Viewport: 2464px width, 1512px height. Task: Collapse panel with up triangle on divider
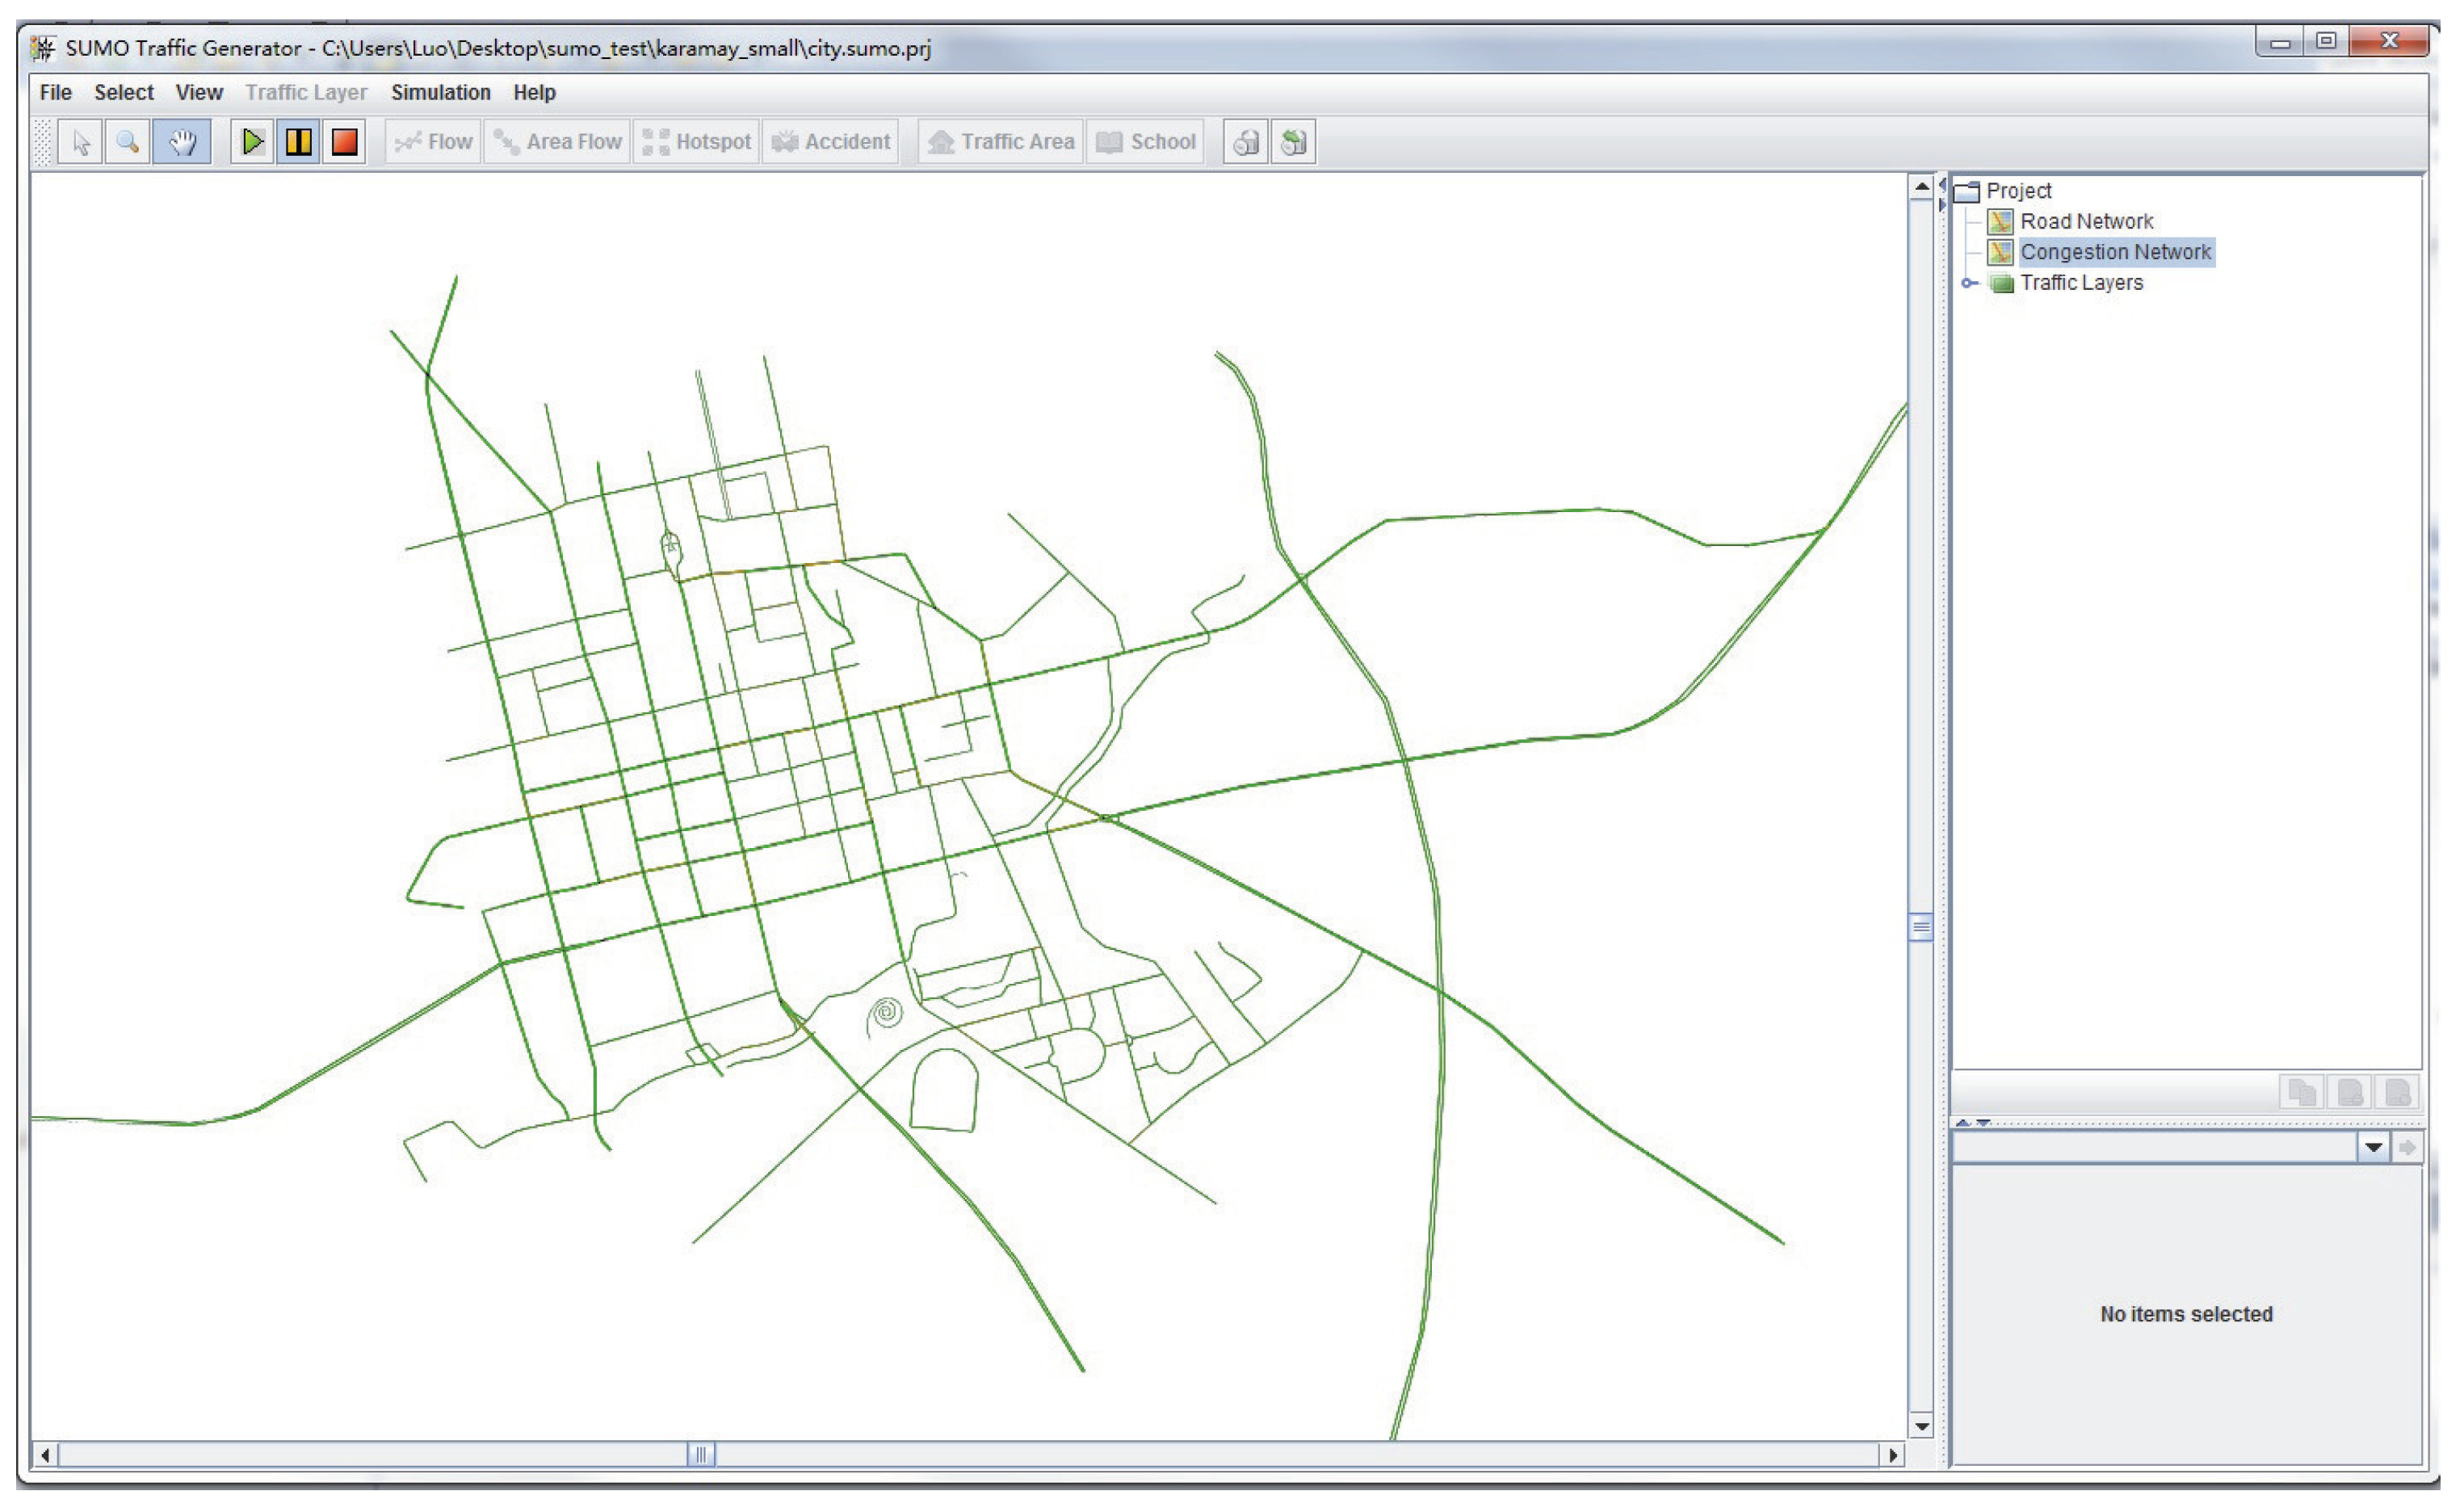click(1963, 1122)
